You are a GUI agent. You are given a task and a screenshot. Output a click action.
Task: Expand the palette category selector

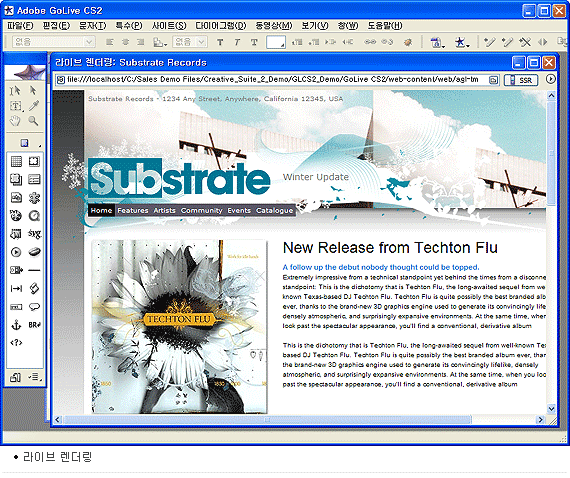coord(26,143)
